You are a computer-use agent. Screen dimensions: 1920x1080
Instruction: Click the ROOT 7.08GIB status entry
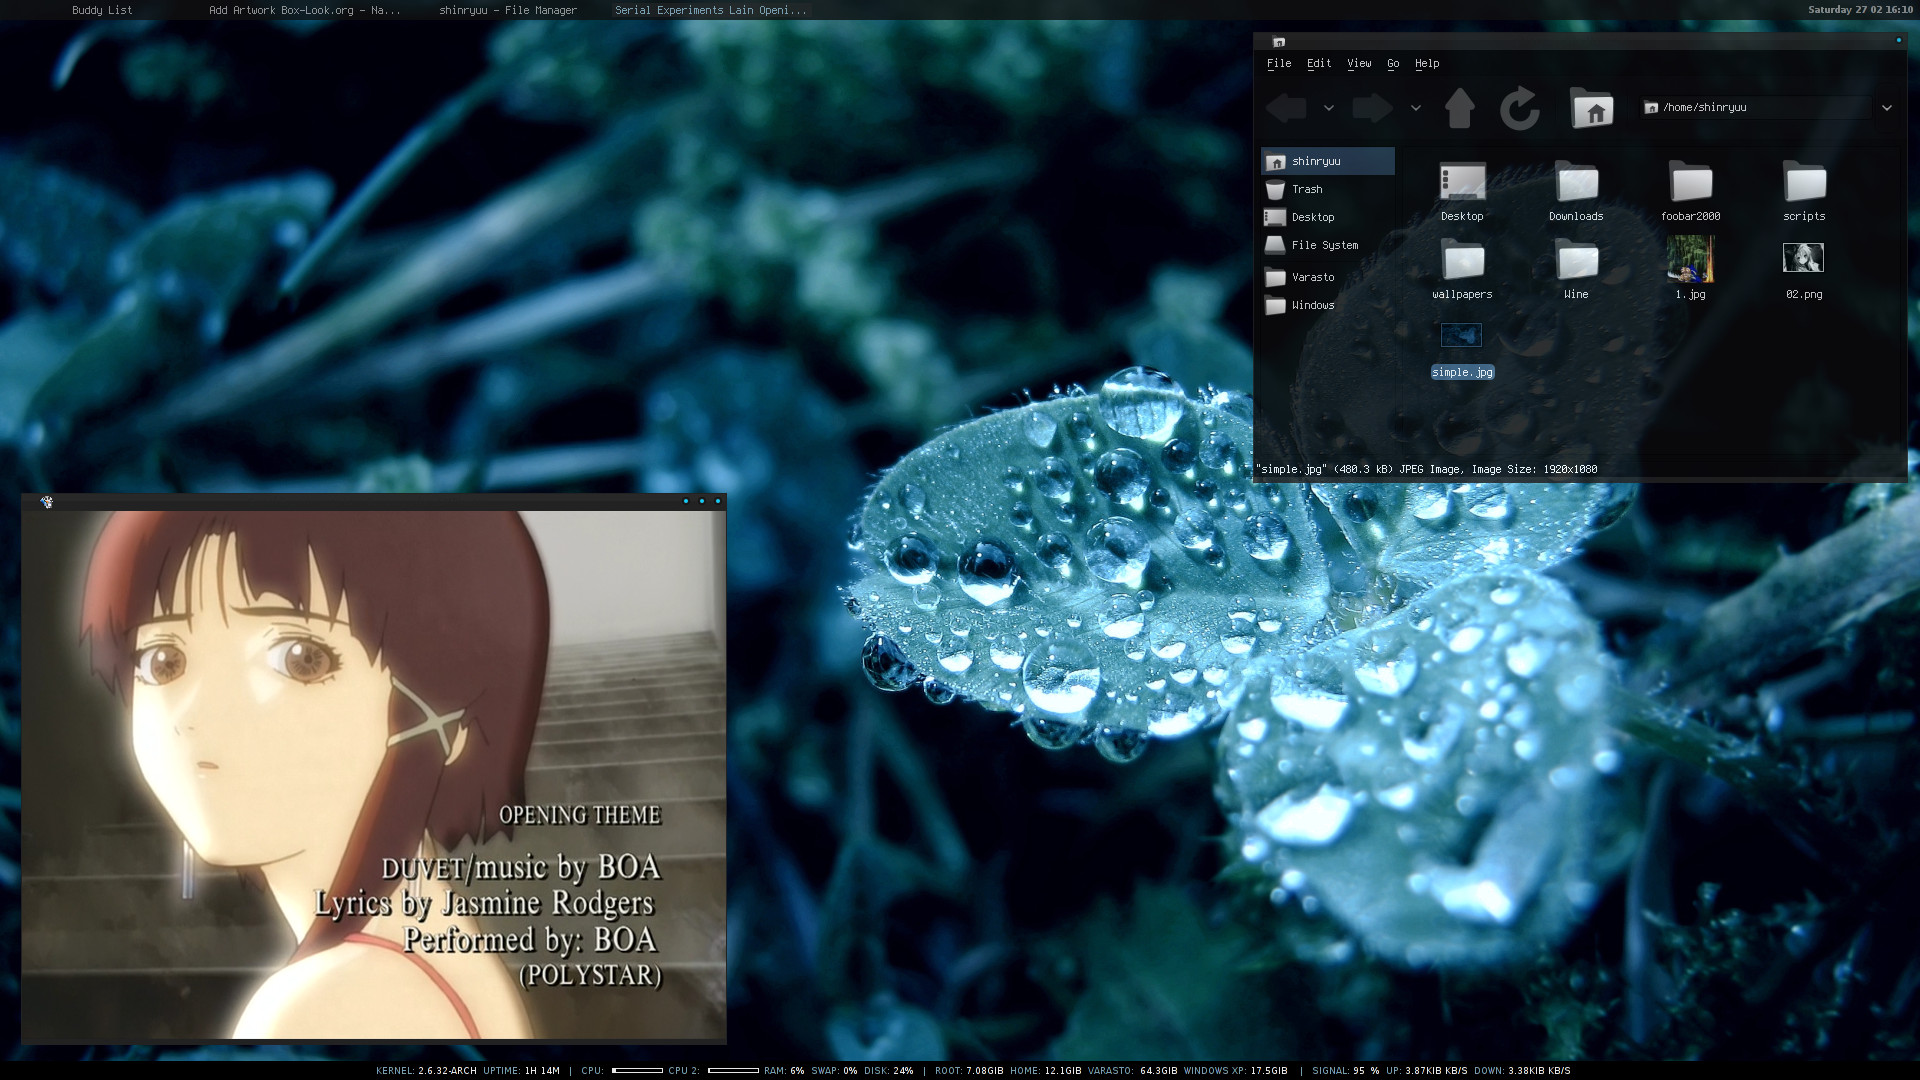tap(969, 1071)
